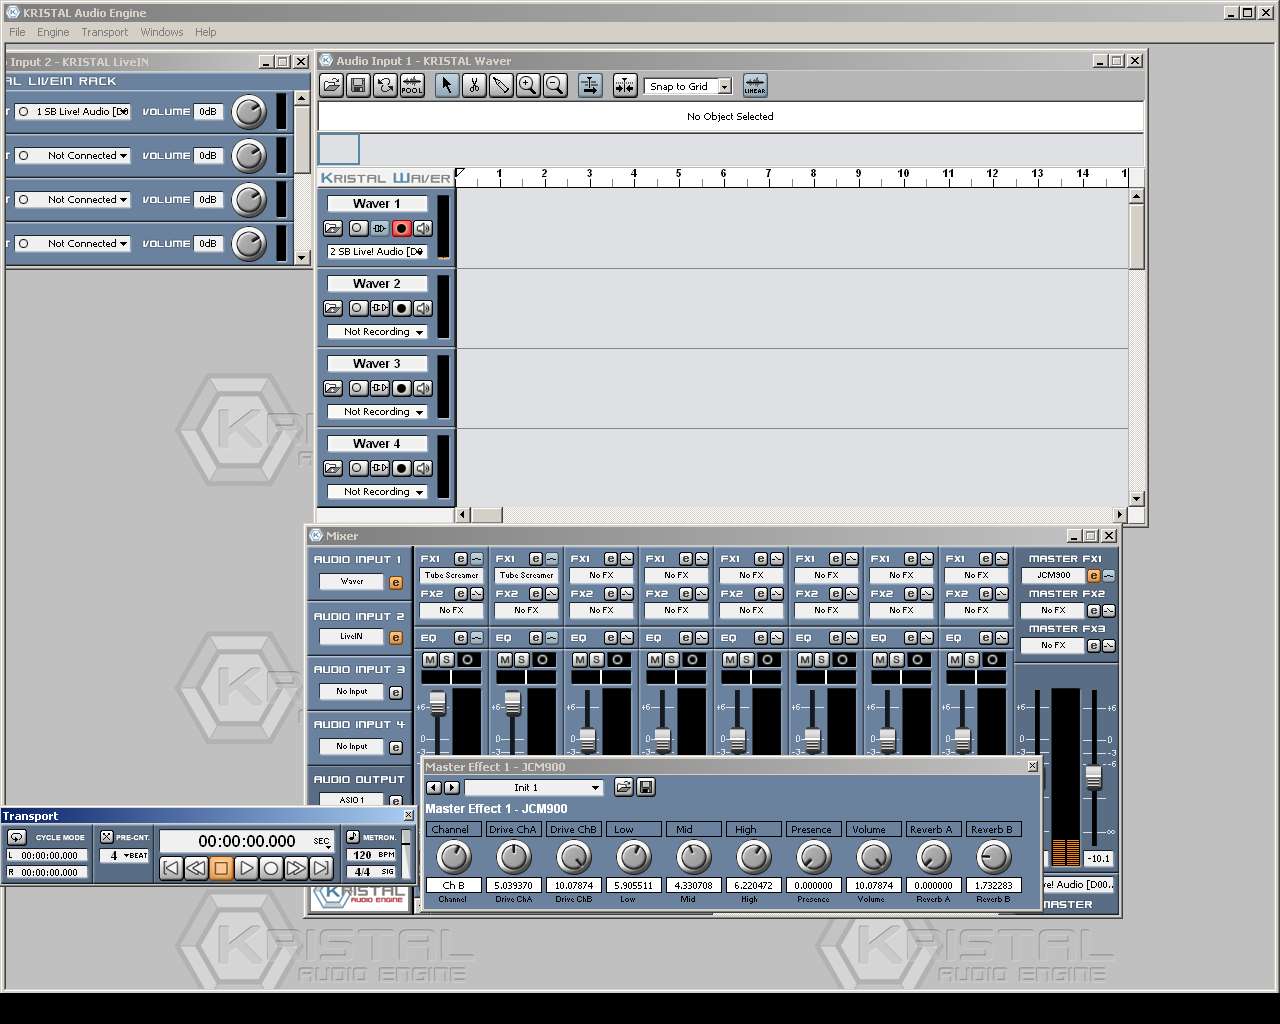Disarm recording on Waver 1

coord(401,228)
